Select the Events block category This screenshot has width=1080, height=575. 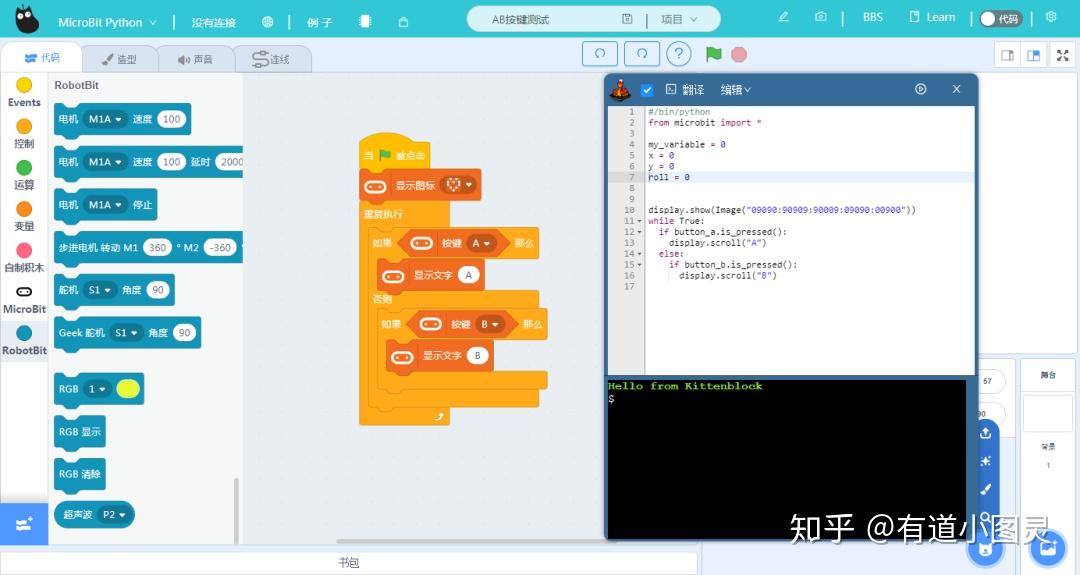[24, 93]
